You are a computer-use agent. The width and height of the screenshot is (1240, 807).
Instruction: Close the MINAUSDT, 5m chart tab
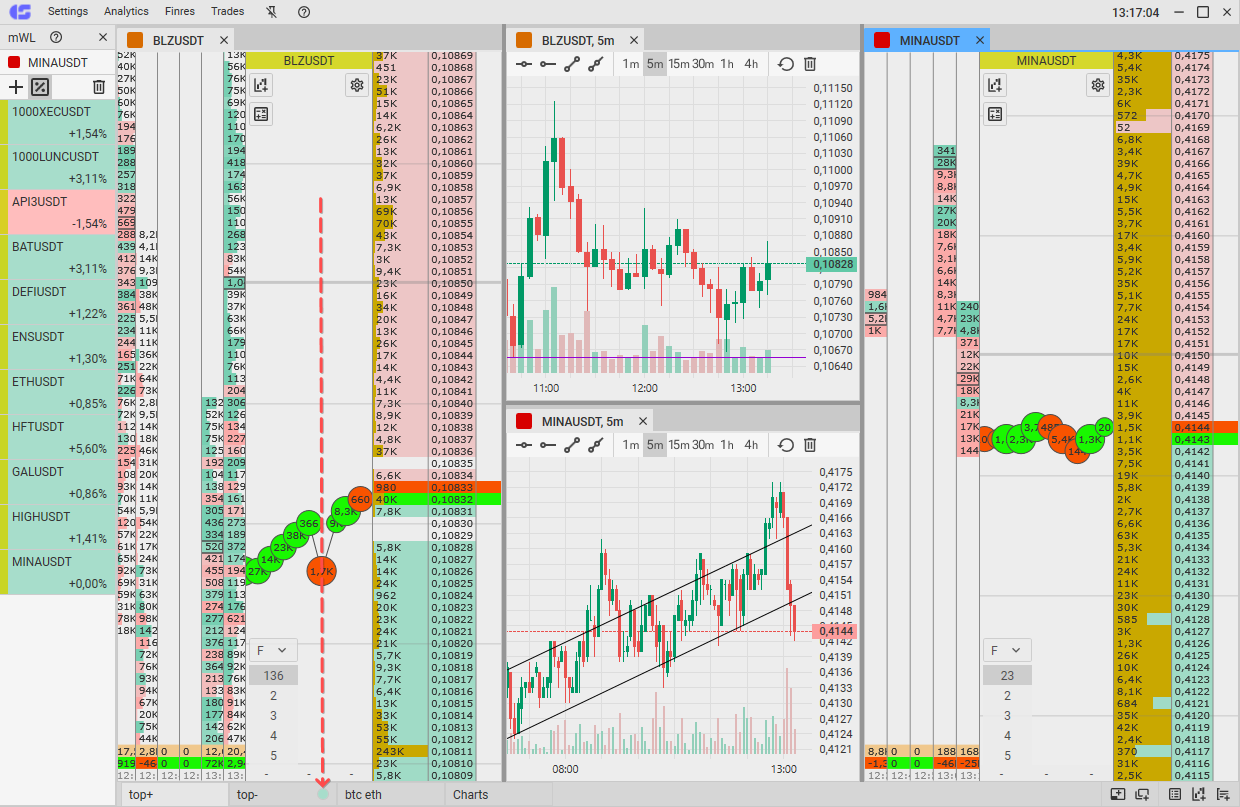click(644, 421)
